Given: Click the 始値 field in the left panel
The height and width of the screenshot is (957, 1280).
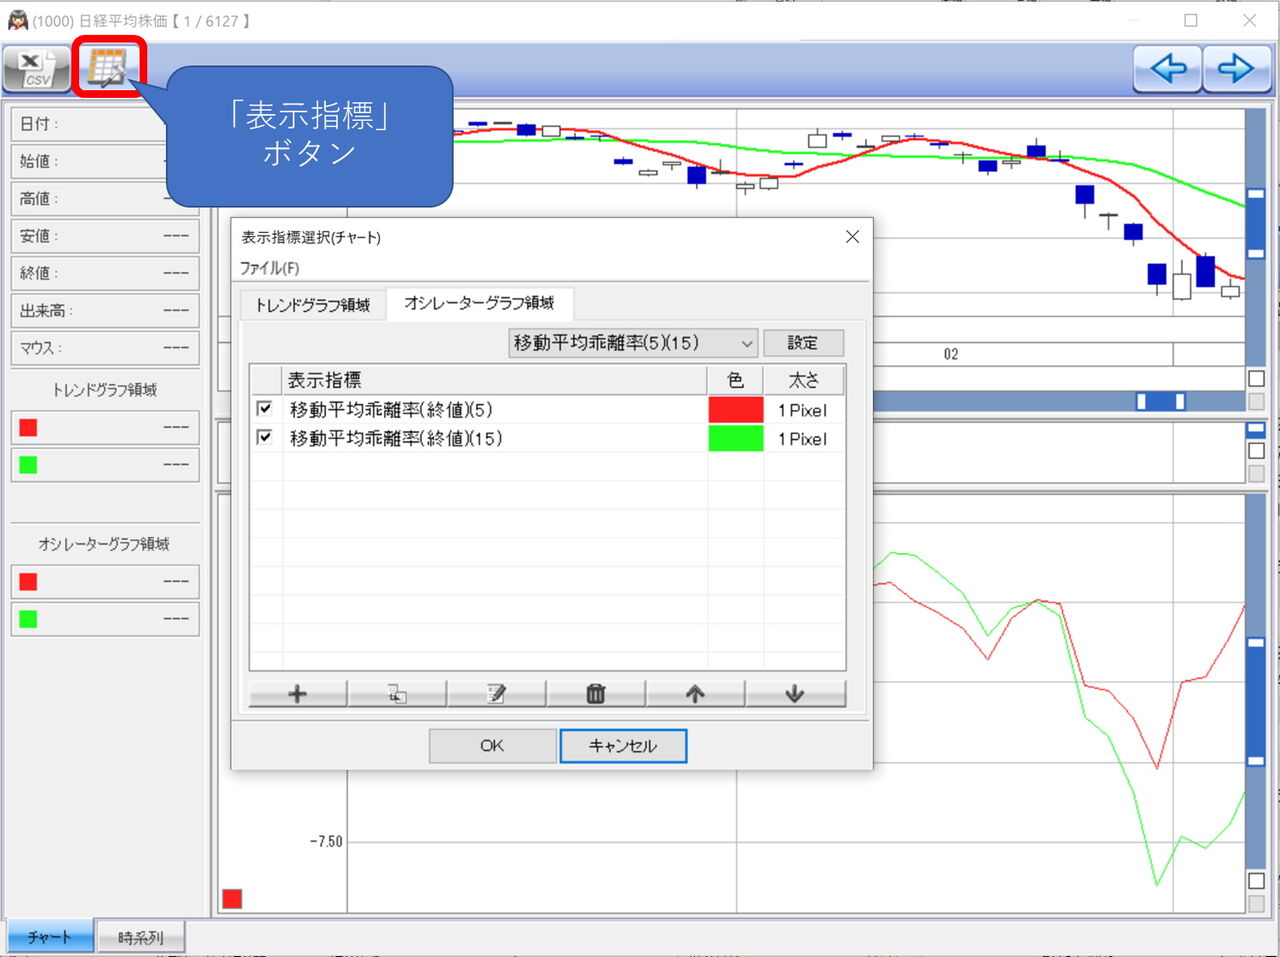Looking at the screenshot, I should (x=104, y=161).
